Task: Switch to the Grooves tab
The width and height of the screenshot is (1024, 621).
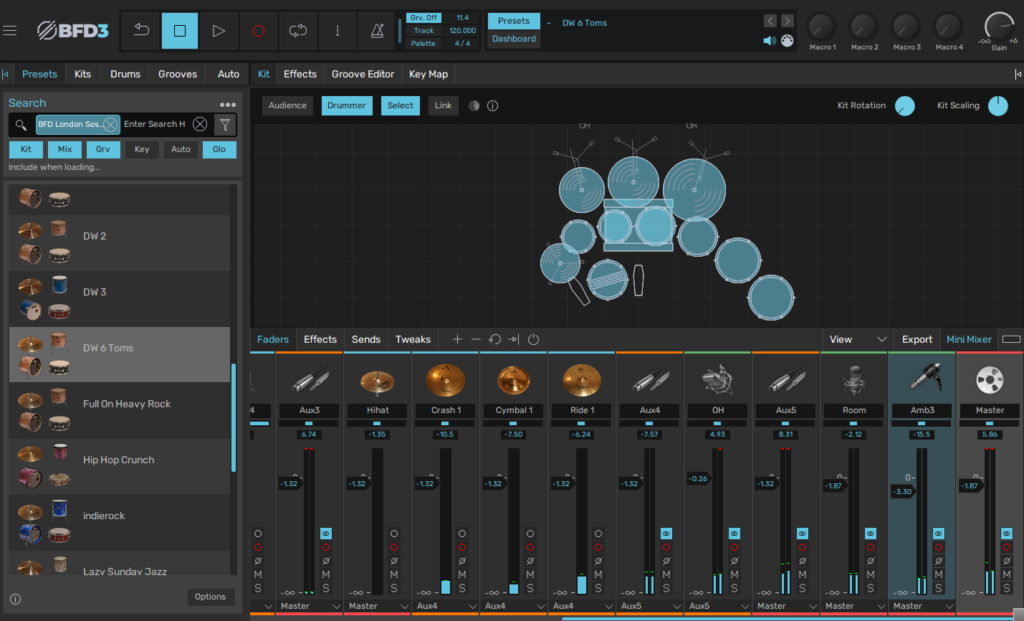Action: click(x=177, y=74)
